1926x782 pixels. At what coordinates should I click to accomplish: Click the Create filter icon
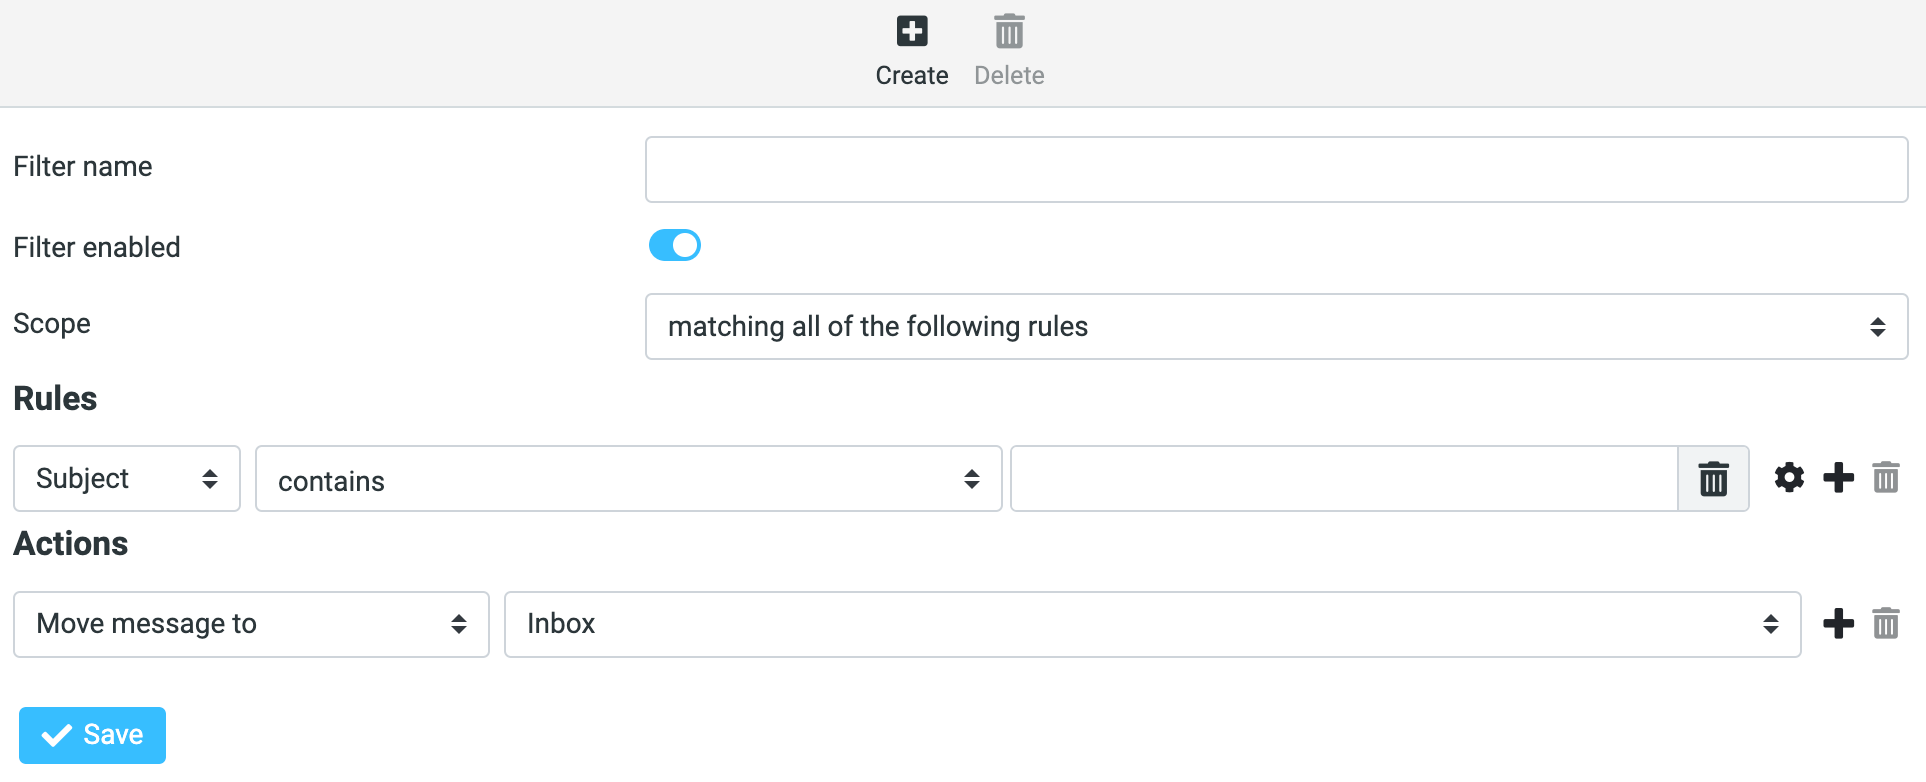[x=911, y=32]
